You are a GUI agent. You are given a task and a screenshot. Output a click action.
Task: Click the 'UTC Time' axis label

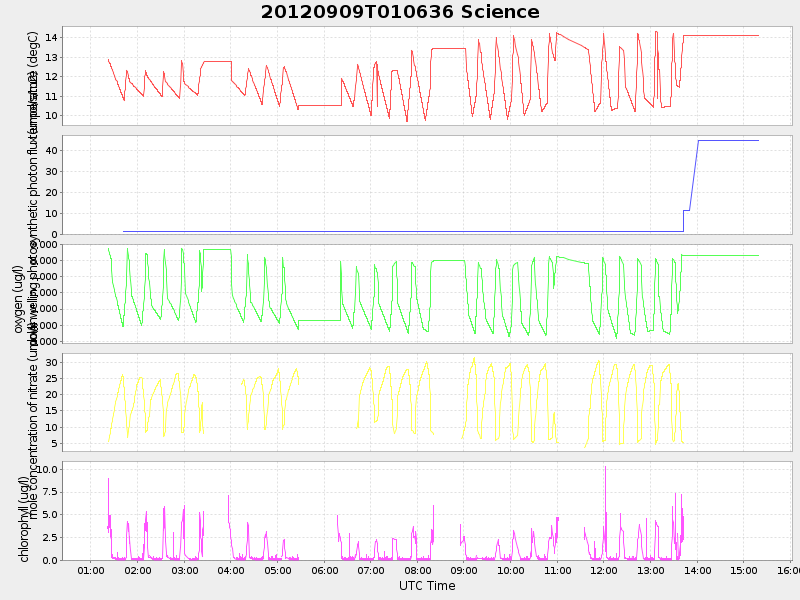click(427, 586)
